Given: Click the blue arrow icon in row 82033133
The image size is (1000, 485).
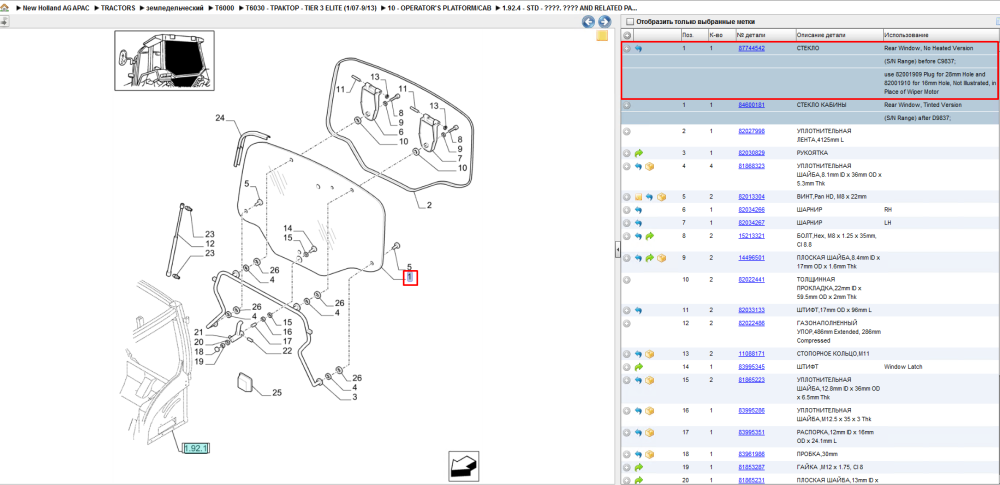Looking at the screenshot, I should point(638,310).
